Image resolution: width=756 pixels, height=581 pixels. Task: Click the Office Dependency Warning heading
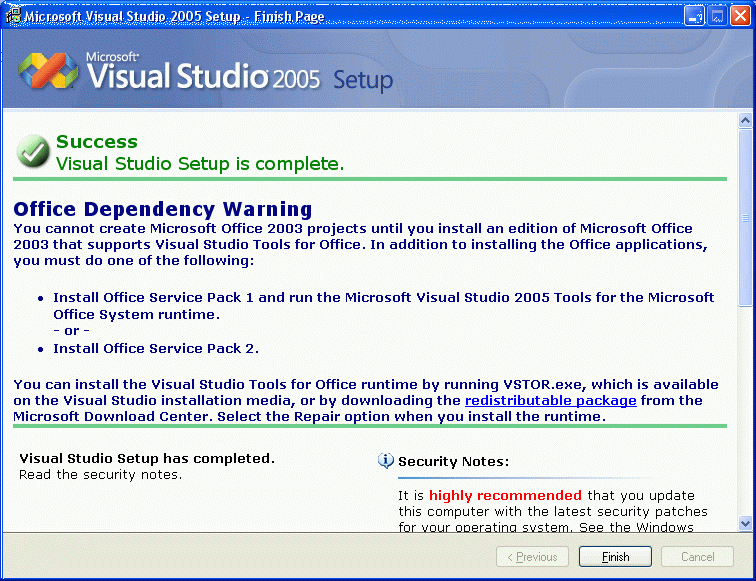tap(163, 209)
